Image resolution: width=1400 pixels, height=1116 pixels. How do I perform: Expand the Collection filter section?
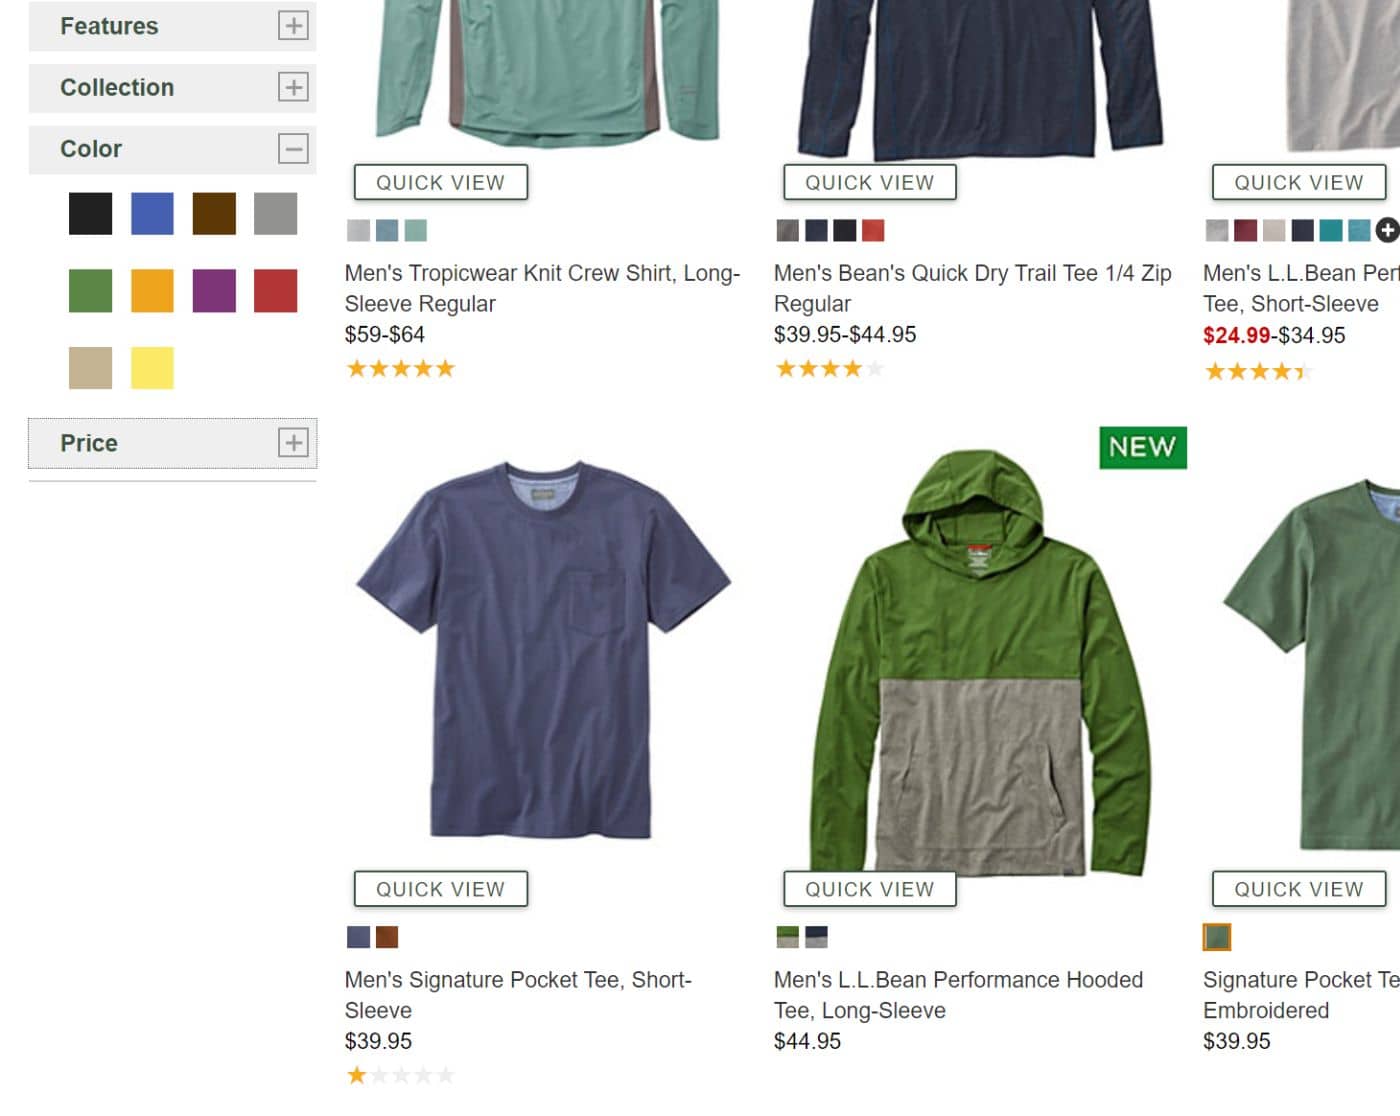pos(292,88)
